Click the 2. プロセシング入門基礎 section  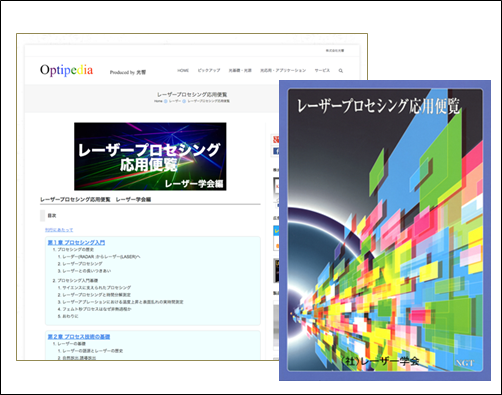[x=75, y=281]
